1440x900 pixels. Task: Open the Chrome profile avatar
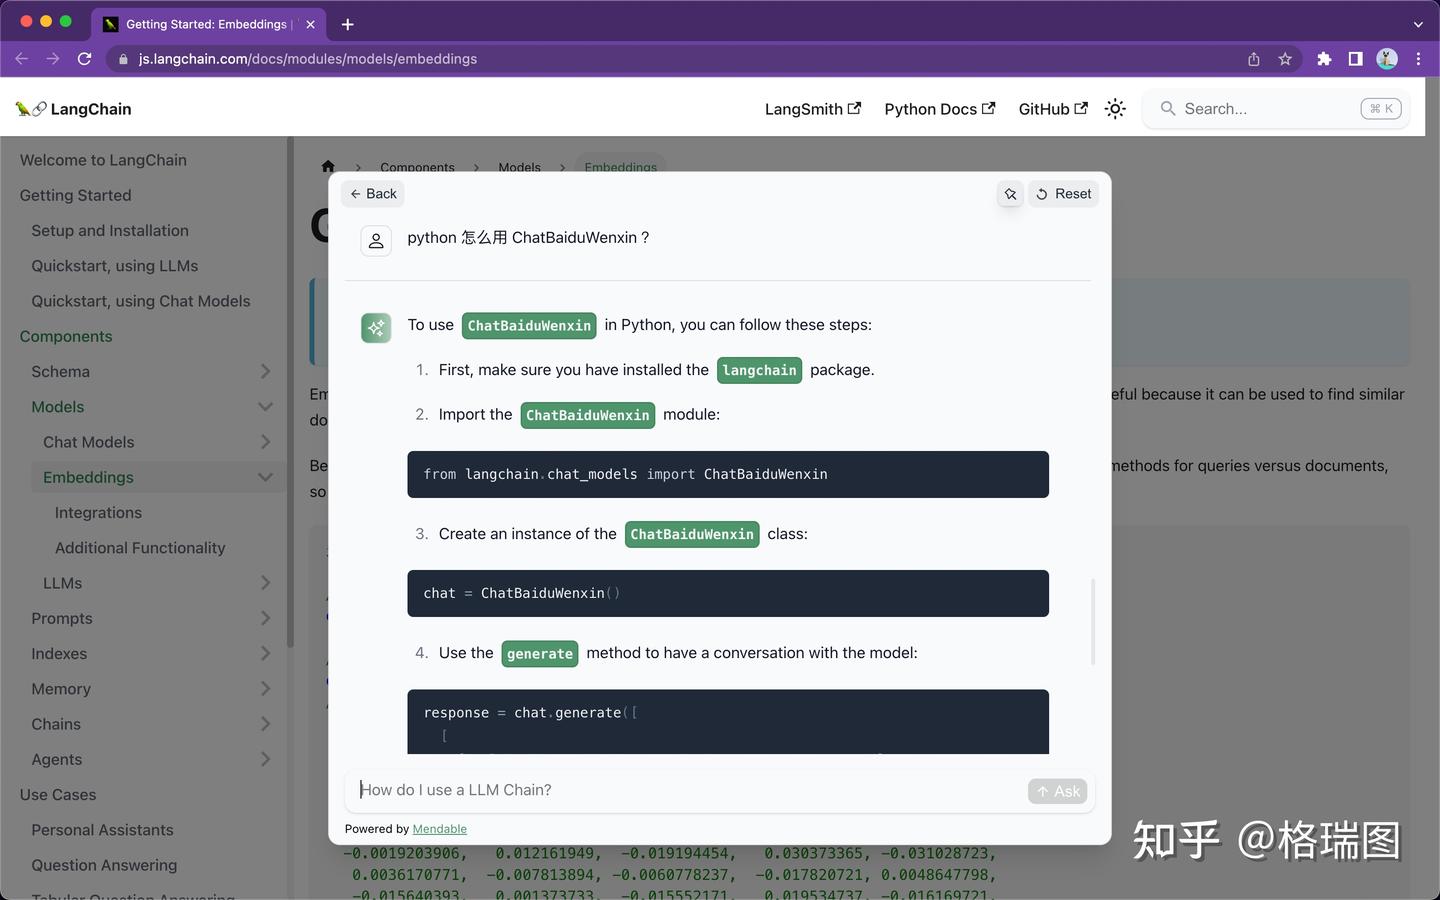(x=1387, y=59)
